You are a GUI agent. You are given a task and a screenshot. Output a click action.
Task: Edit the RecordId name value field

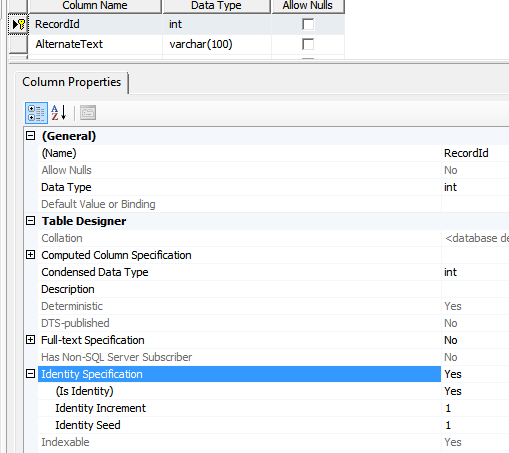(475, 153)
